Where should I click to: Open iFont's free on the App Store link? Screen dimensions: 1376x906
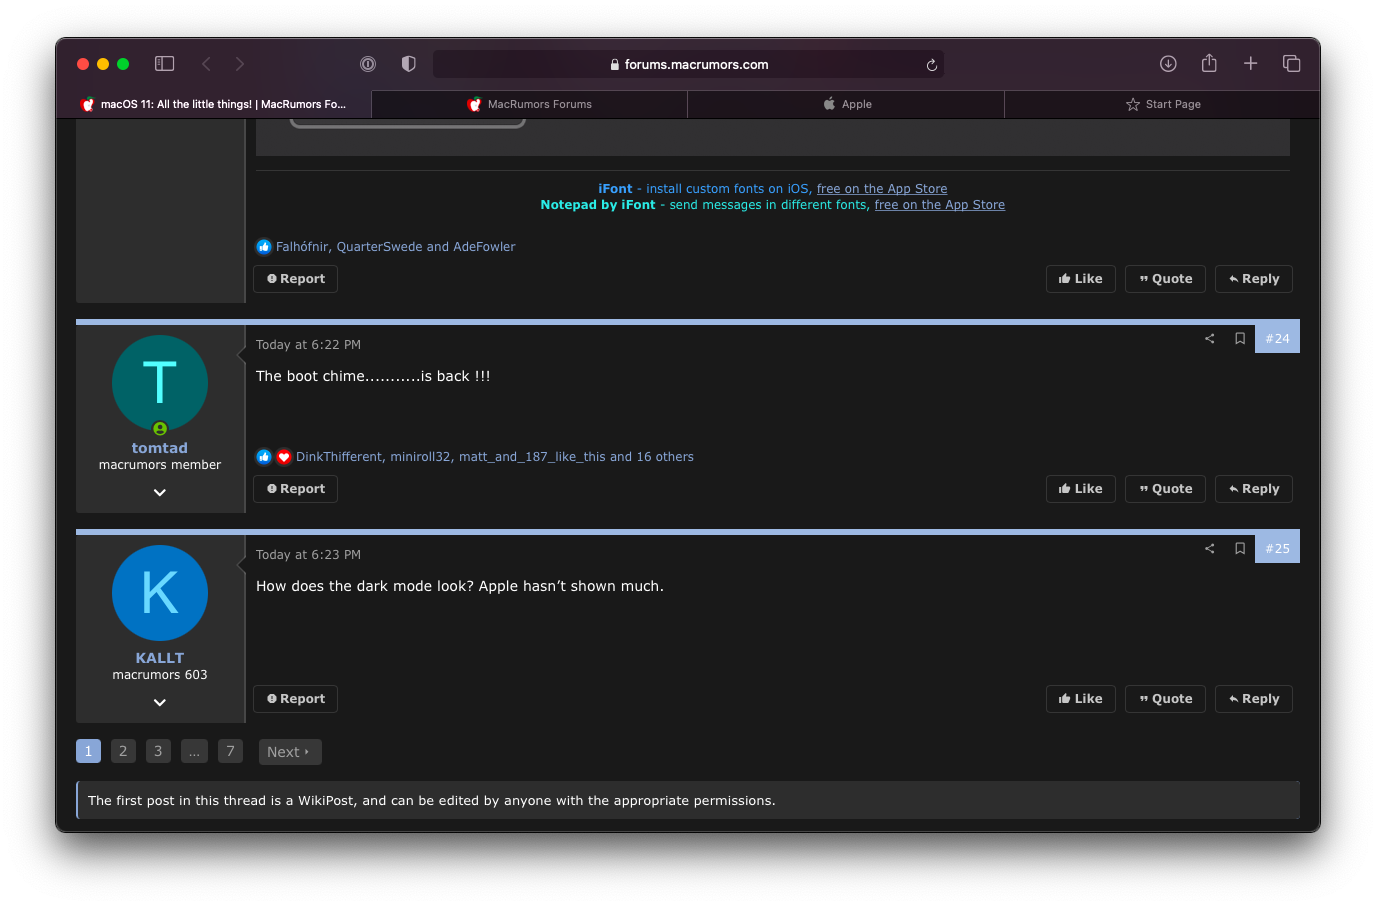tap(882, 188)
